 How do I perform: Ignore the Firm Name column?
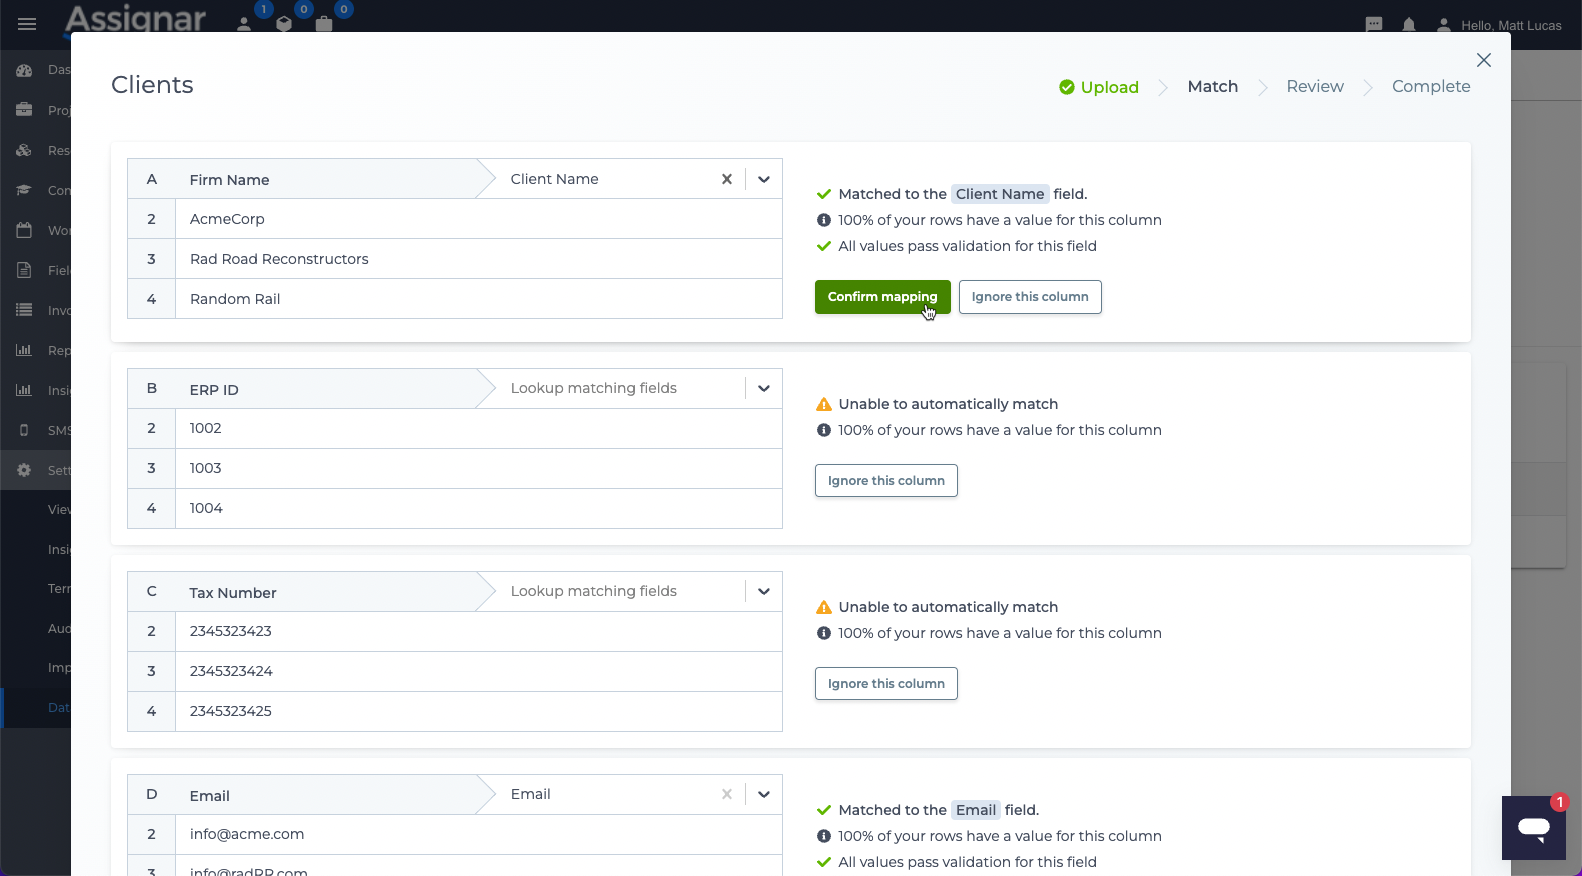point(1030,297)
